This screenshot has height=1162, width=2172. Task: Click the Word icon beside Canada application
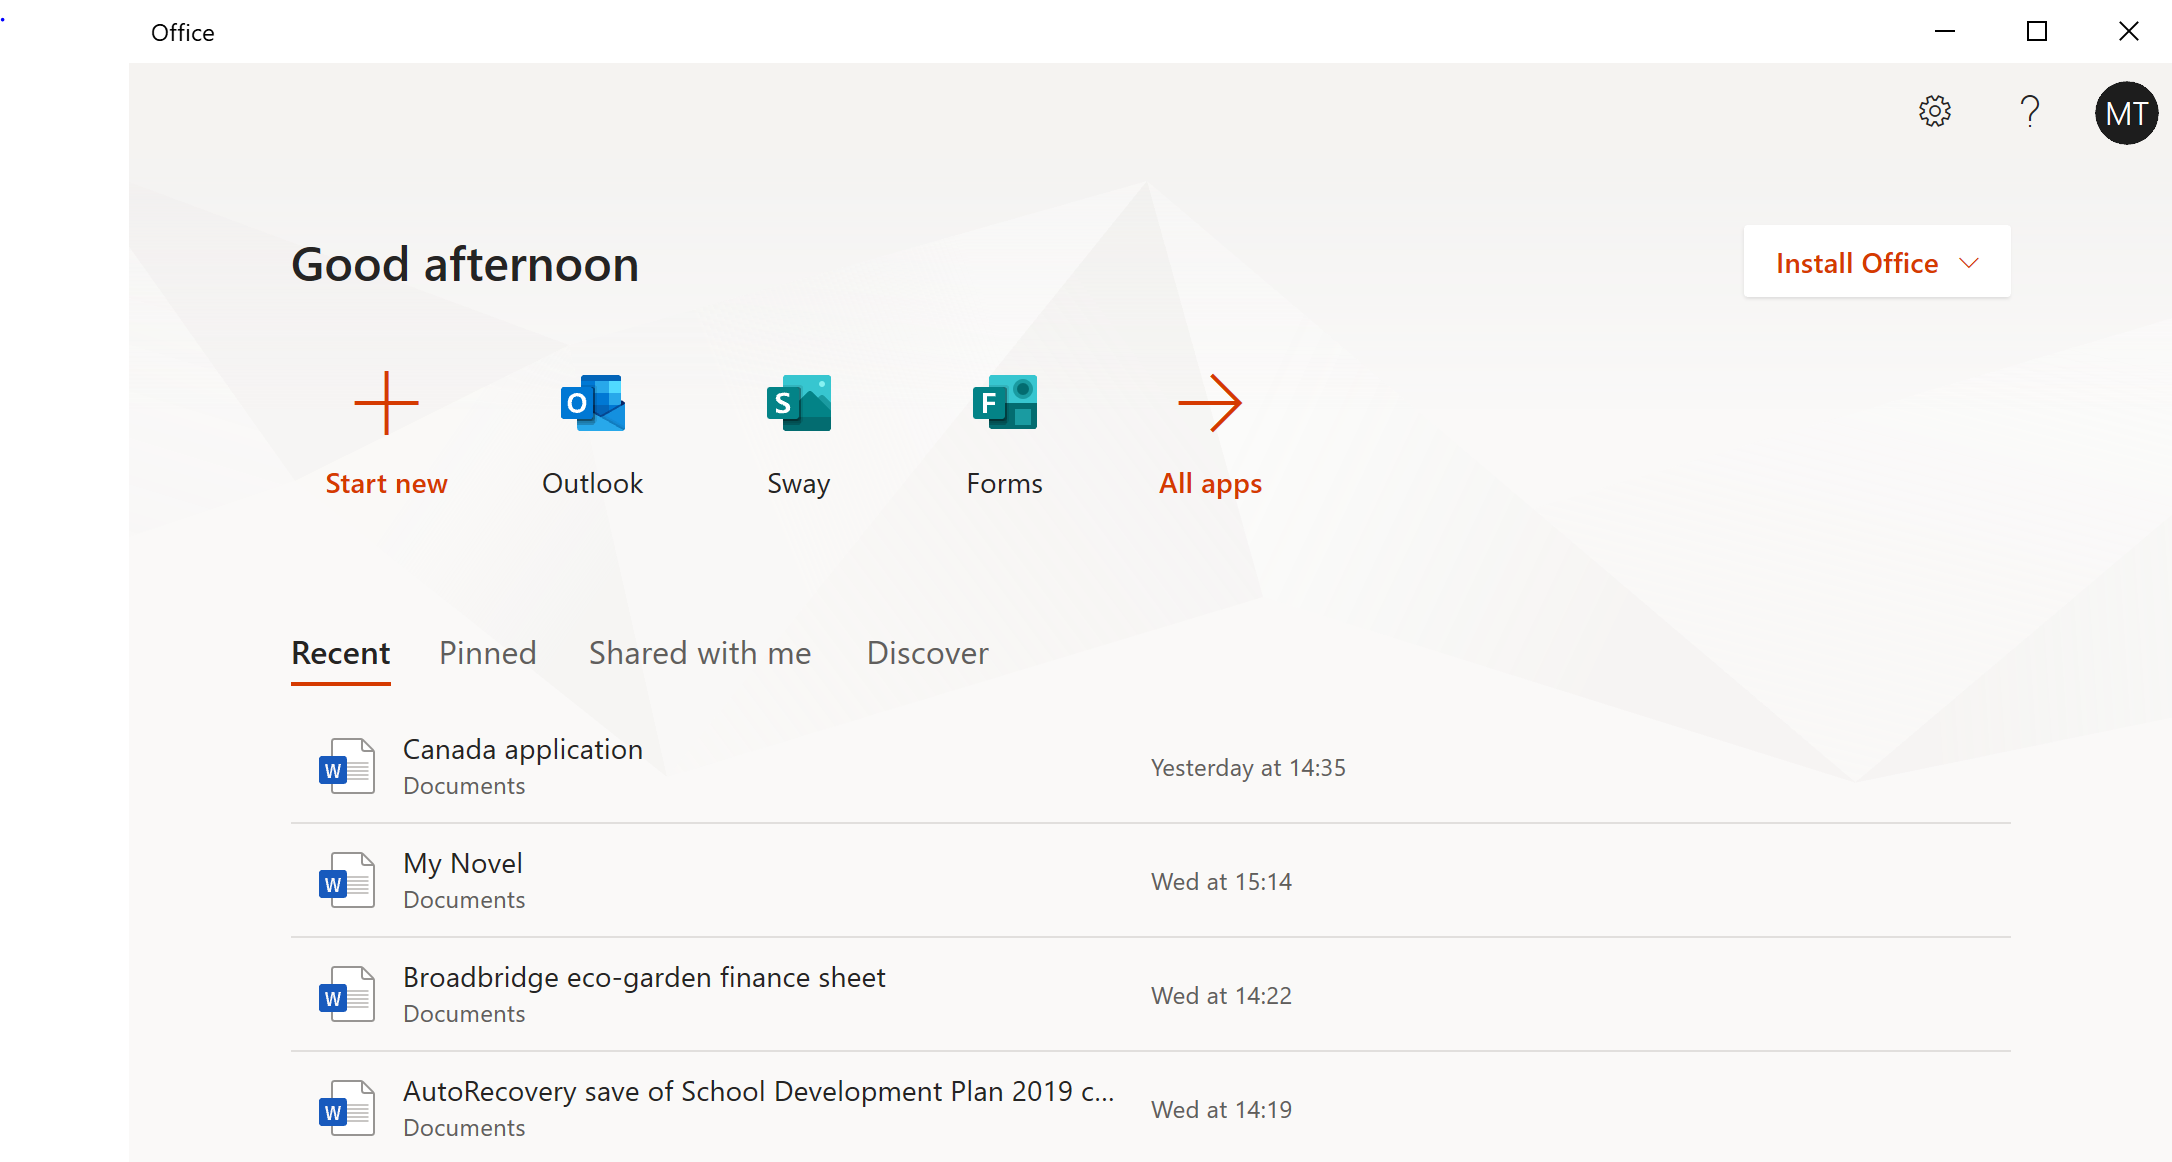tap(346, 767)
